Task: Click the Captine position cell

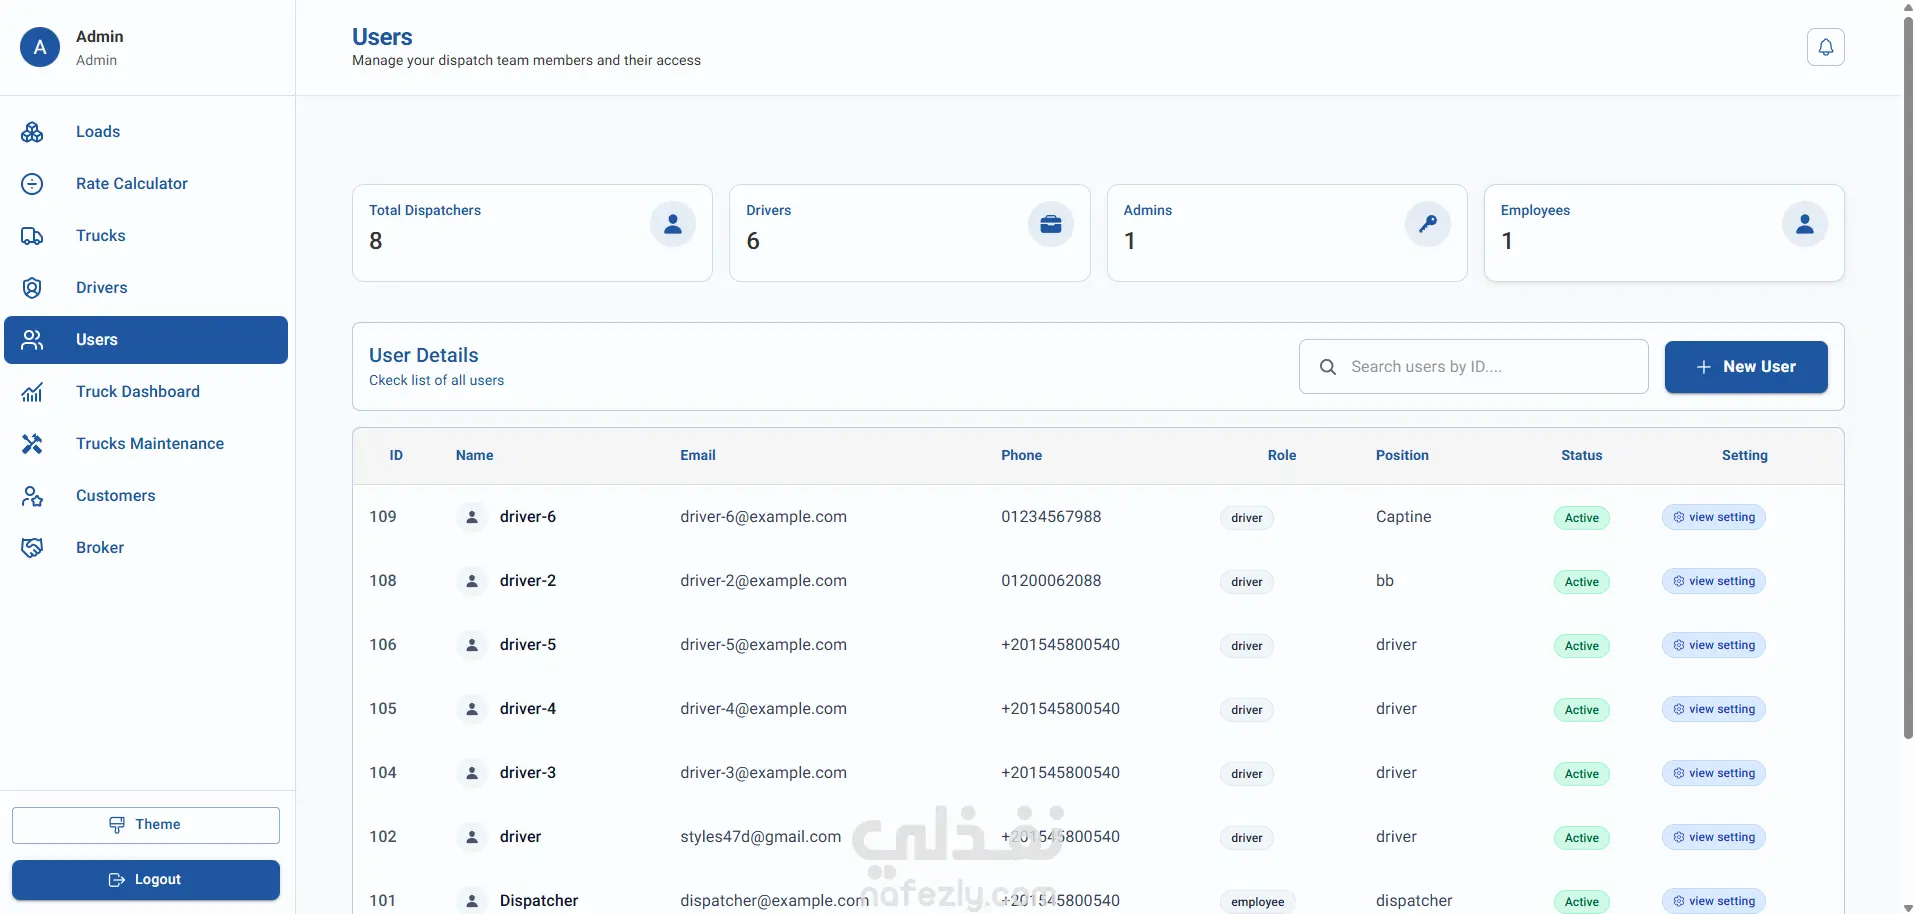Action: [x=1404, y=517]
